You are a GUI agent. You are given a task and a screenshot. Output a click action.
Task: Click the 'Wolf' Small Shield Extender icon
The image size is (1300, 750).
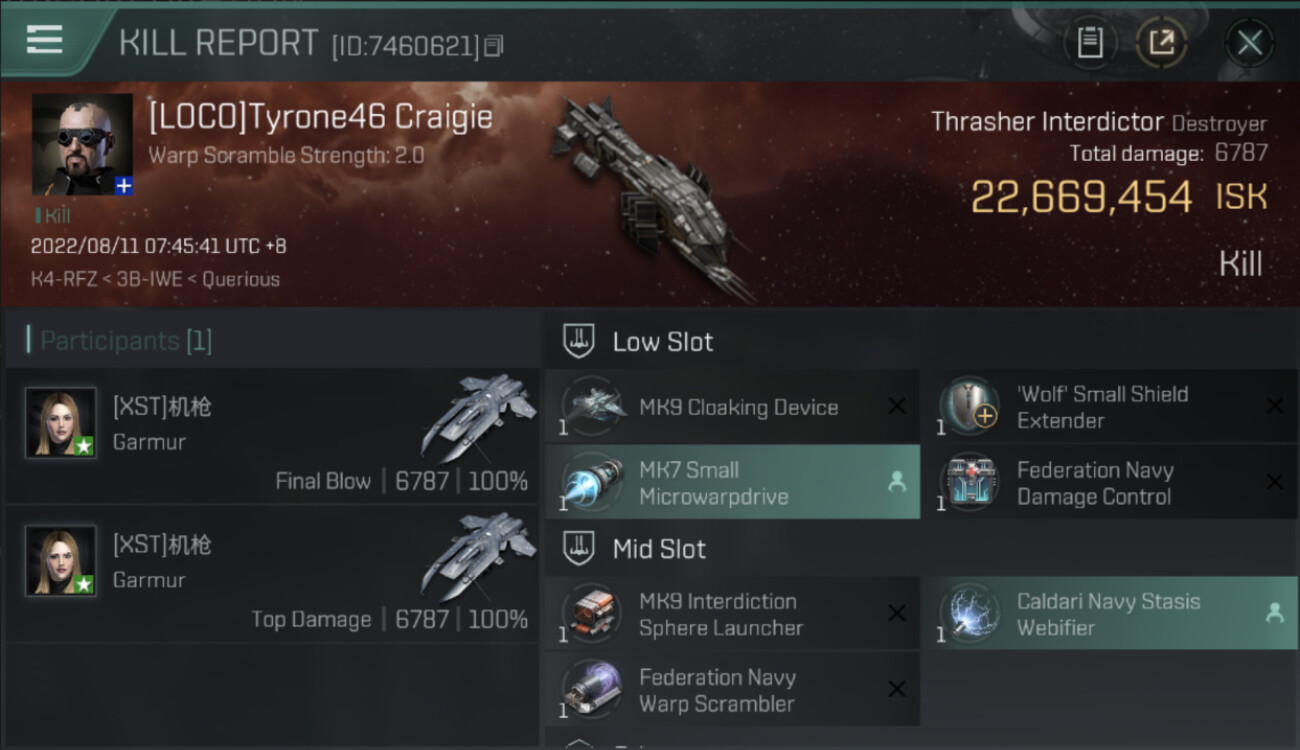point(970,406)
